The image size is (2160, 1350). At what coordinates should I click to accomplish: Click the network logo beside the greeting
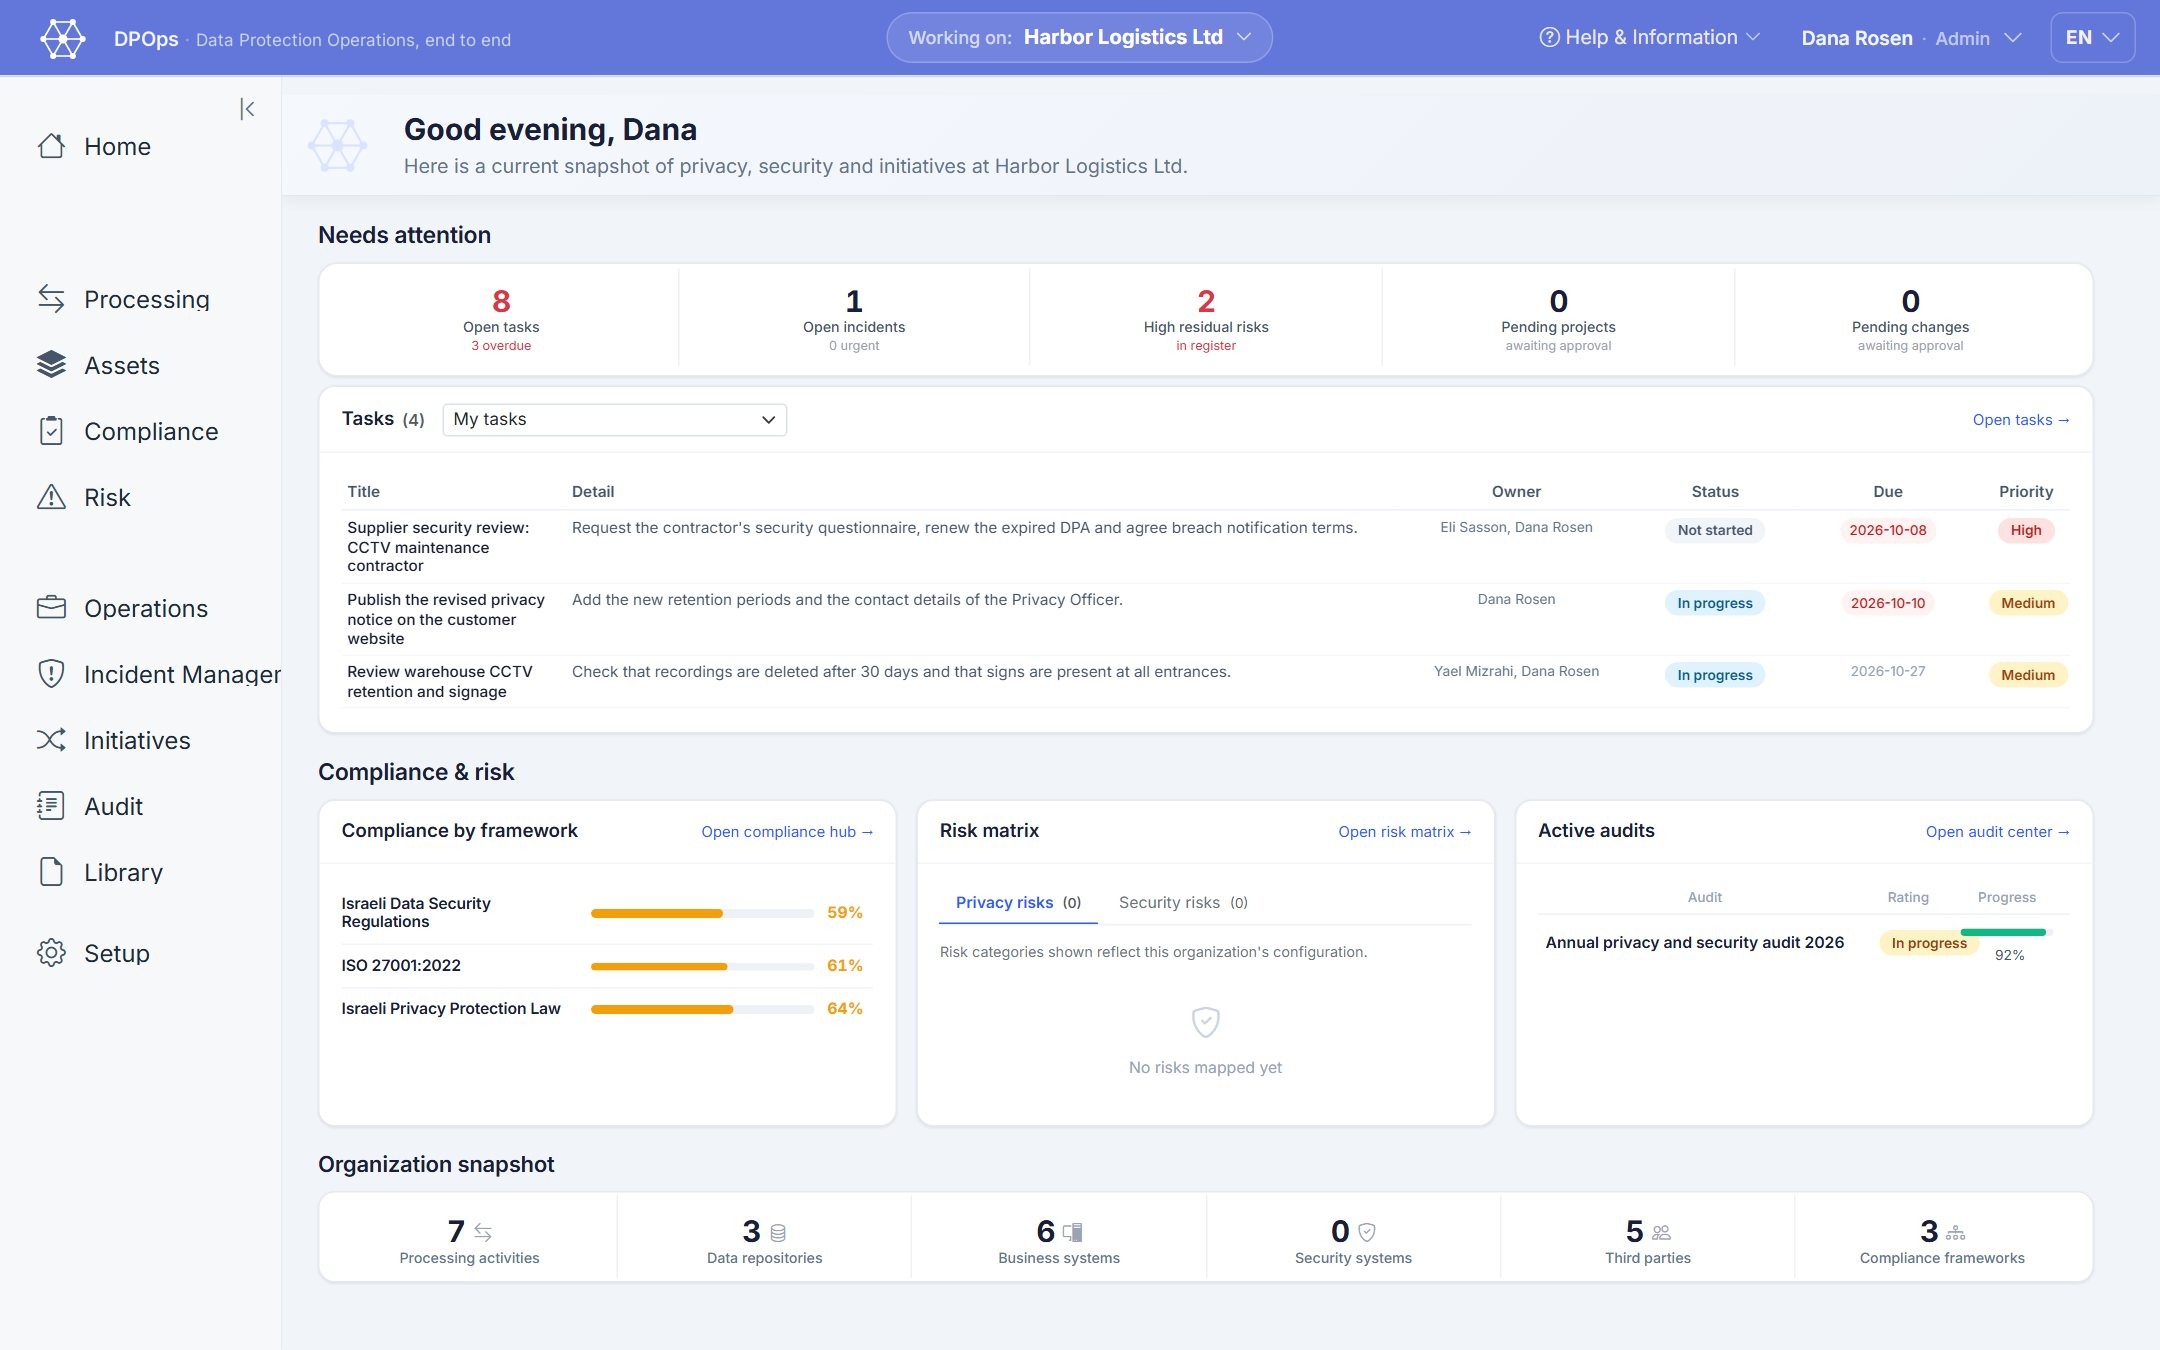[337, 146]
